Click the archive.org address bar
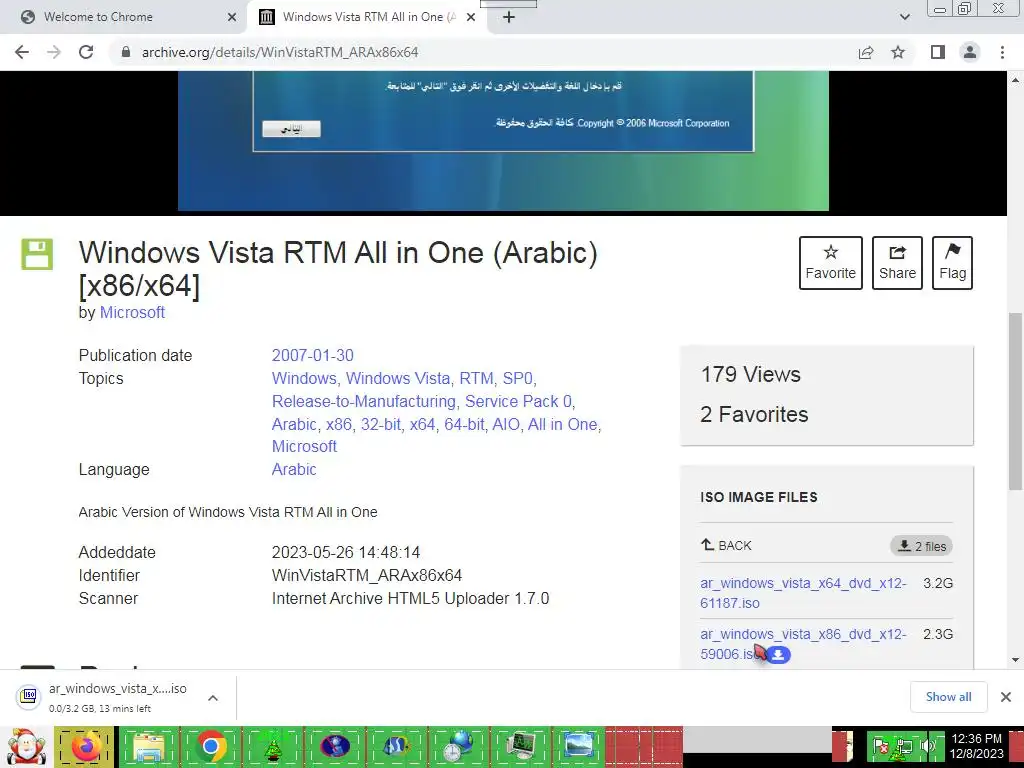1024x768 pixels. pos(483,52)
